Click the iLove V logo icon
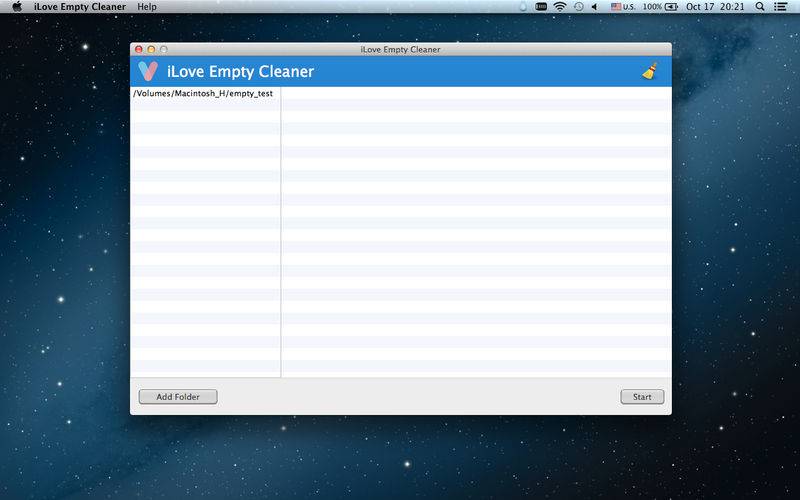The height and width of the screenshot is (500, 800). [x=148, y=71]
